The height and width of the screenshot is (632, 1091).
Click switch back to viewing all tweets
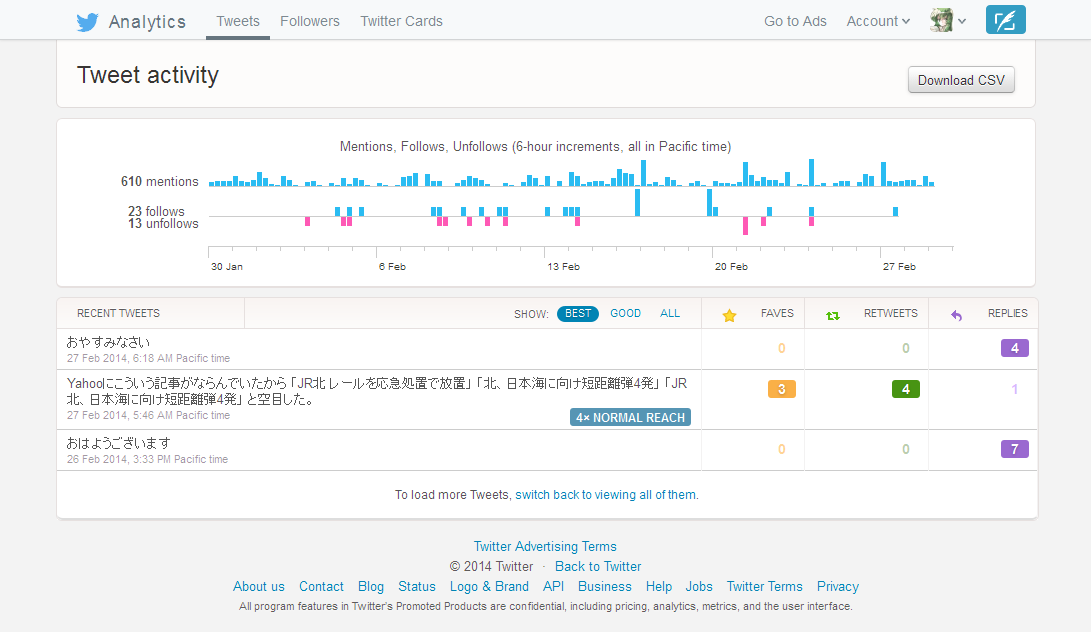coord(606,494)
